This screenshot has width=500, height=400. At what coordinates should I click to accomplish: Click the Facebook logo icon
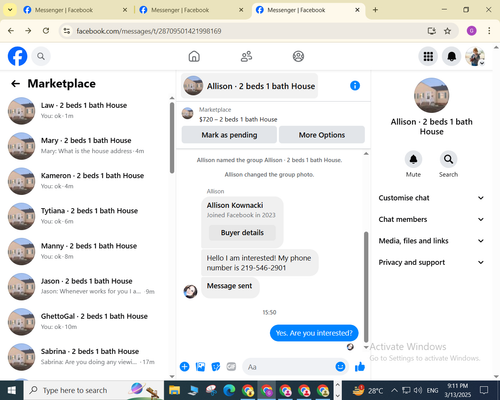pyautogui.click(x=17, y=56)
